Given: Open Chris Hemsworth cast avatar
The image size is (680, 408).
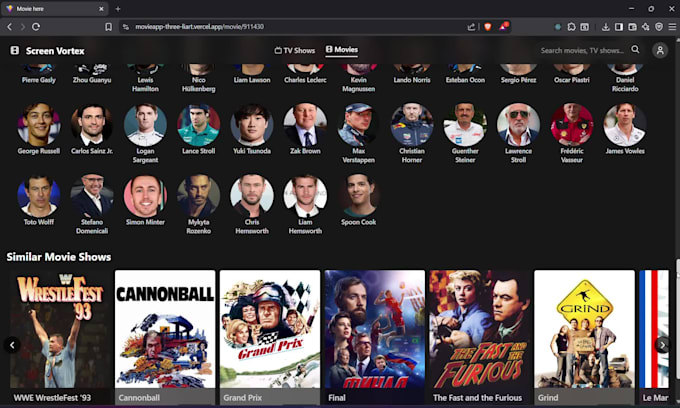Looking at the screenshot, I should pos(252,195).
